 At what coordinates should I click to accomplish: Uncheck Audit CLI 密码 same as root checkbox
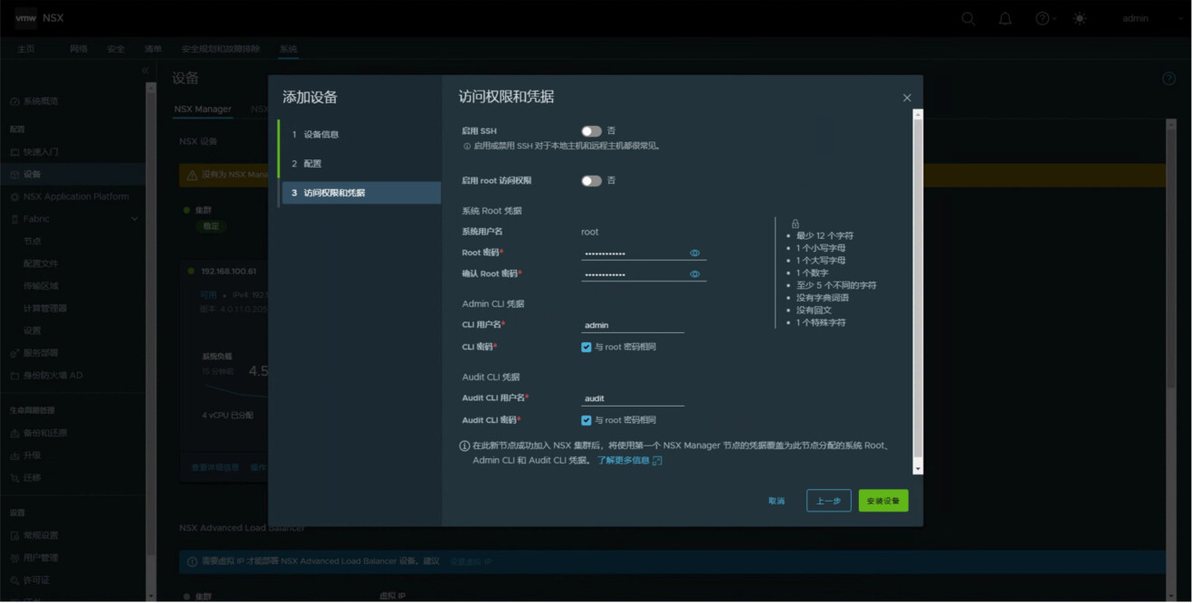586,420
